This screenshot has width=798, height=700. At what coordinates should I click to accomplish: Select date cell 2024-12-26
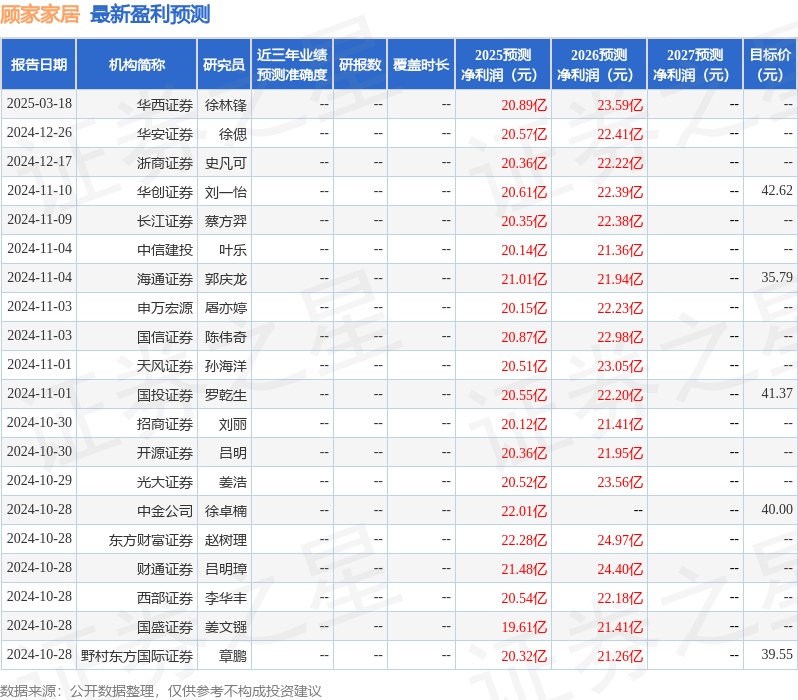39,132
